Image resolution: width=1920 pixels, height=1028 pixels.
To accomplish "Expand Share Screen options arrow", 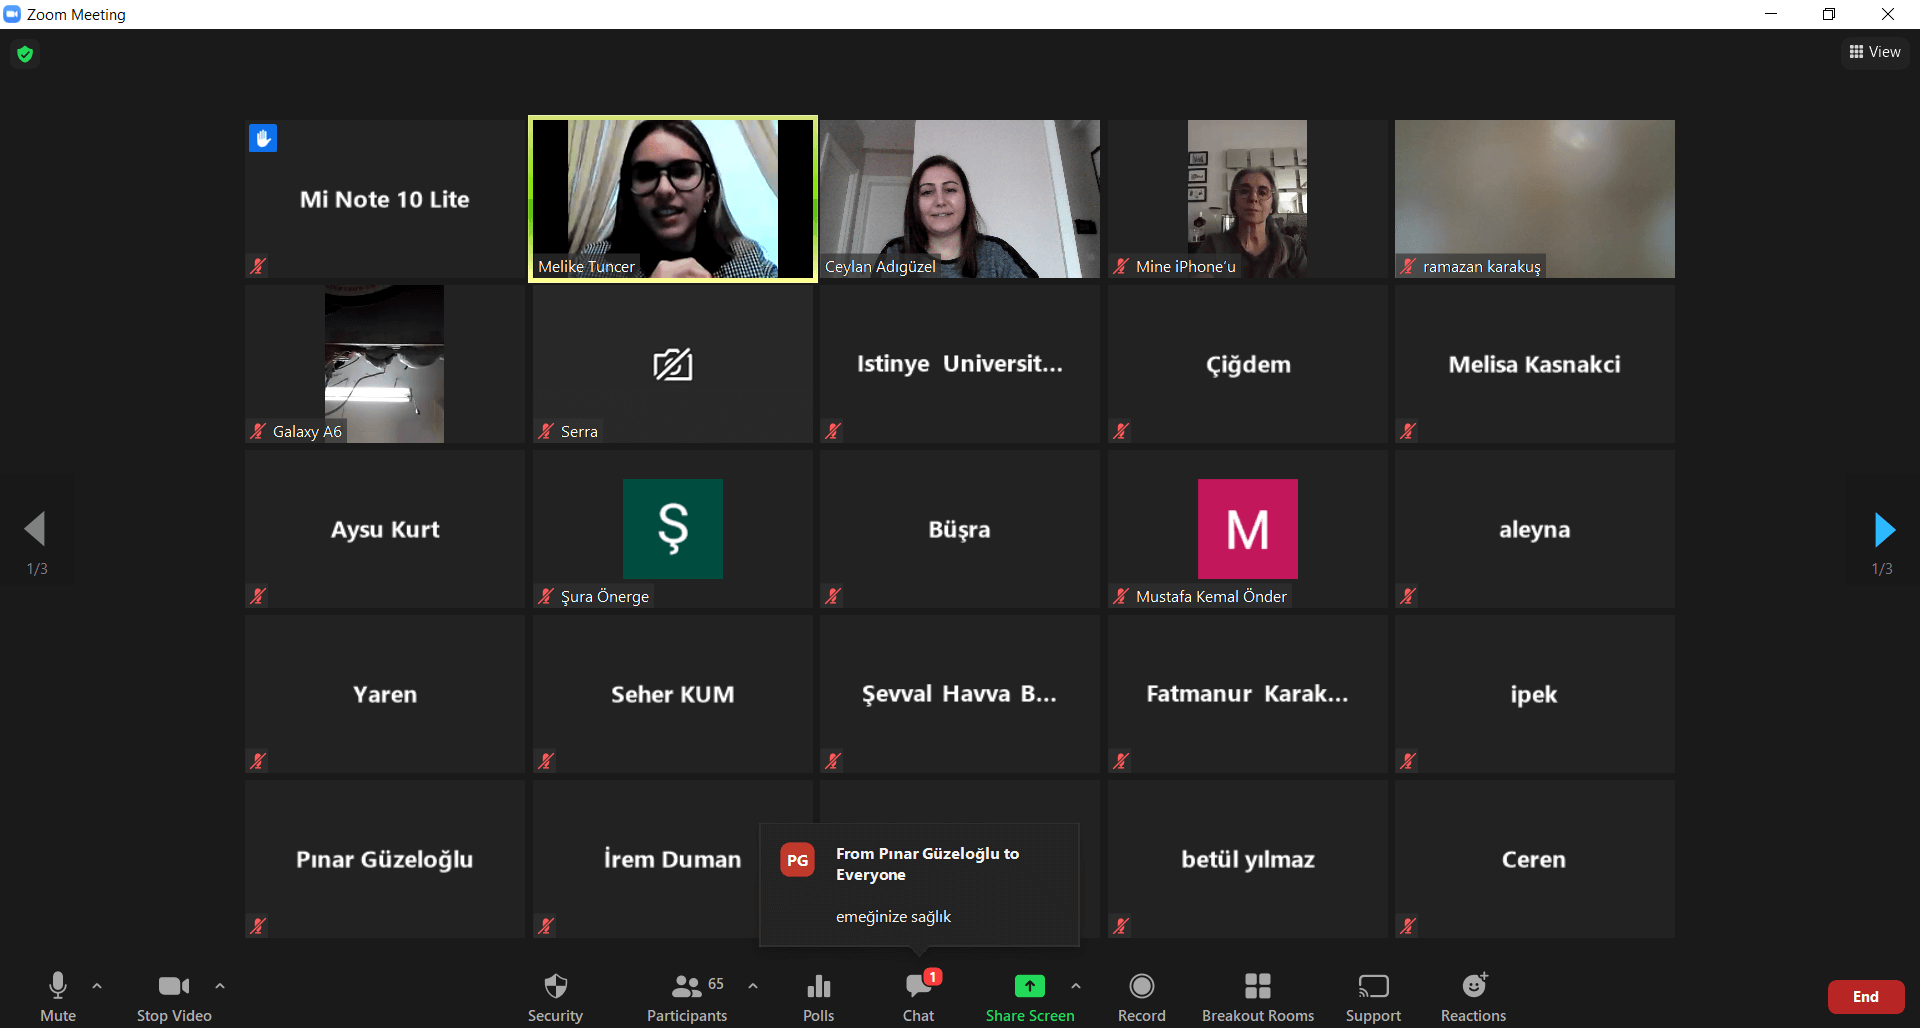I will point(1076,986).
